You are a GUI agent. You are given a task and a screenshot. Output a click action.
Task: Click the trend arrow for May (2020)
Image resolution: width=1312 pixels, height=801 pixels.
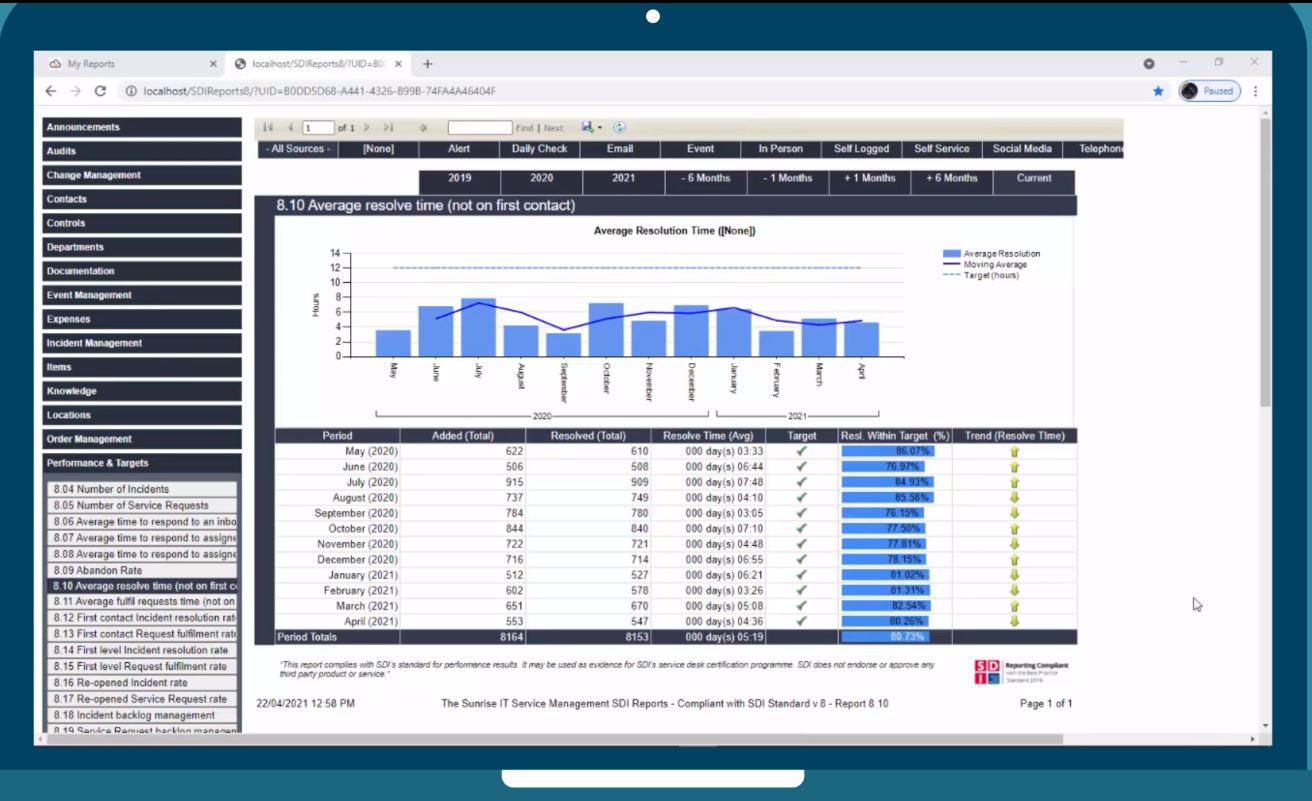tap(1014, 452)
